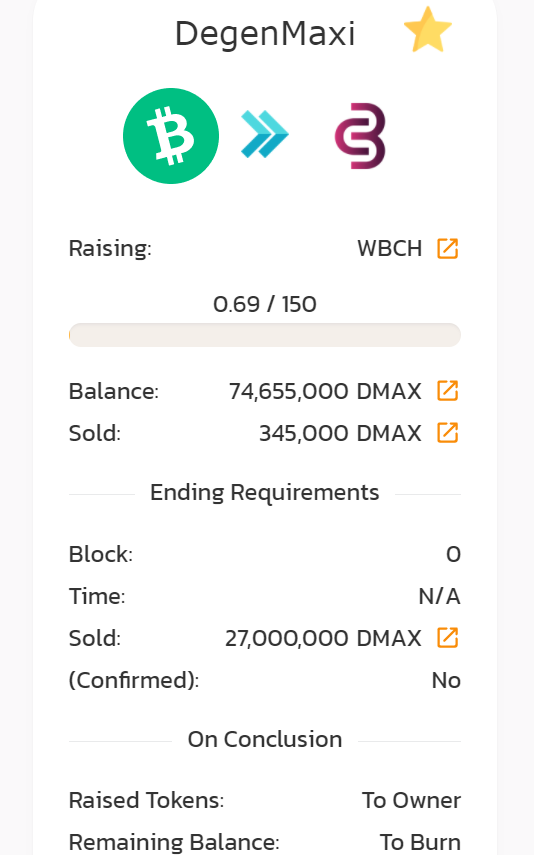Click the Confirmed status value No
Viewport: 534px width, 855px height.
click(x=446, y=681)
